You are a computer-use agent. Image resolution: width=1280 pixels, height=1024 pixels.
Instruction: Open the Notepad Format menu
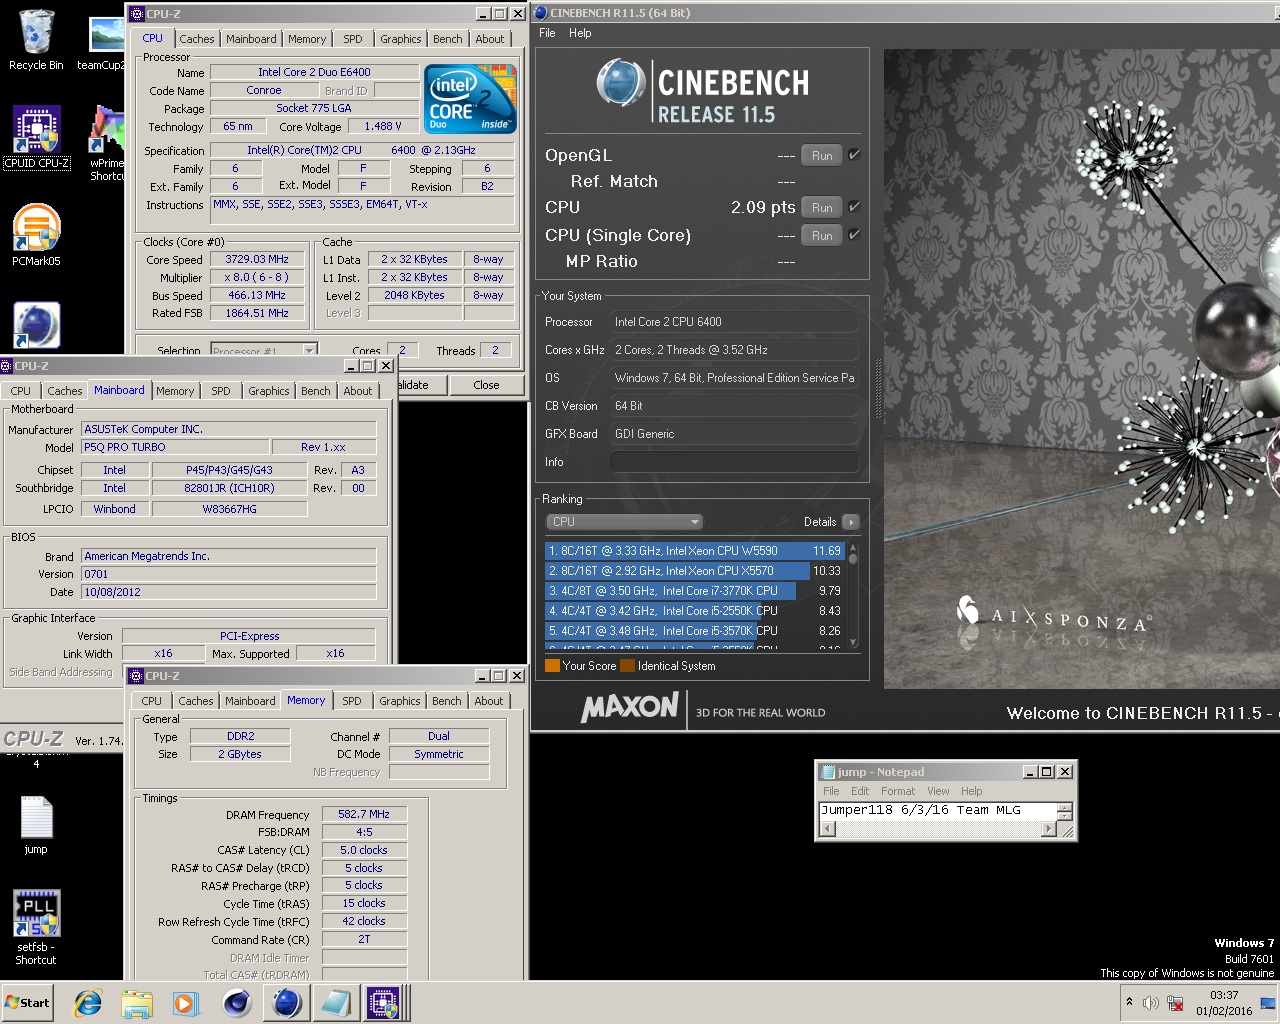point(898,791)
